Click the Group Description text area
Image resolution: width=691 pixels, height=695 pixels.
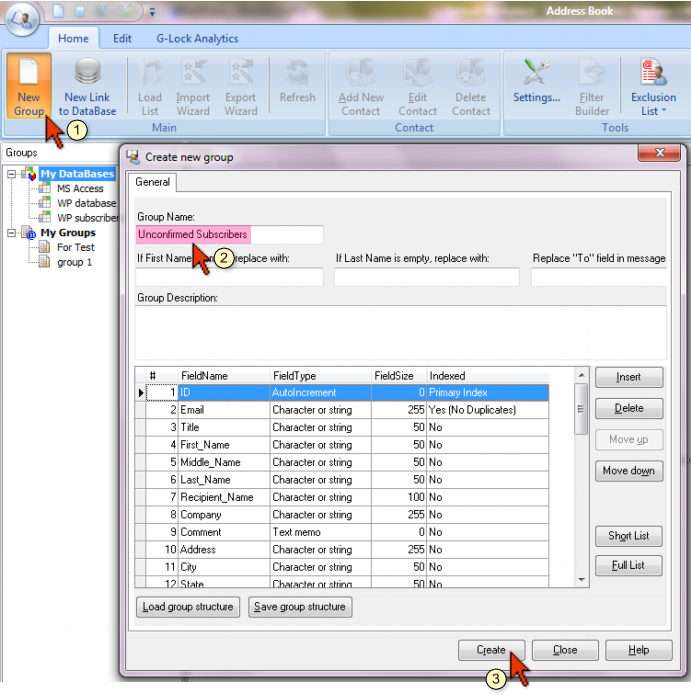click(401, 332)
